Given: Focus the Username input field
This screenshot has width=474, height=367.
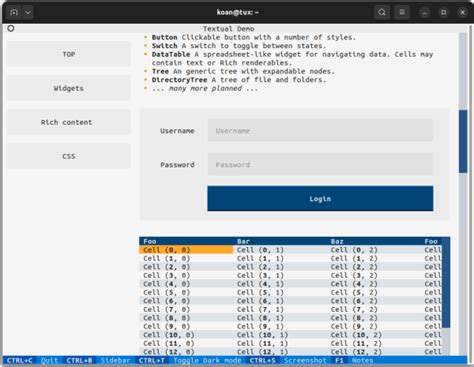Looking at the screenshot, I should [320, 131].
